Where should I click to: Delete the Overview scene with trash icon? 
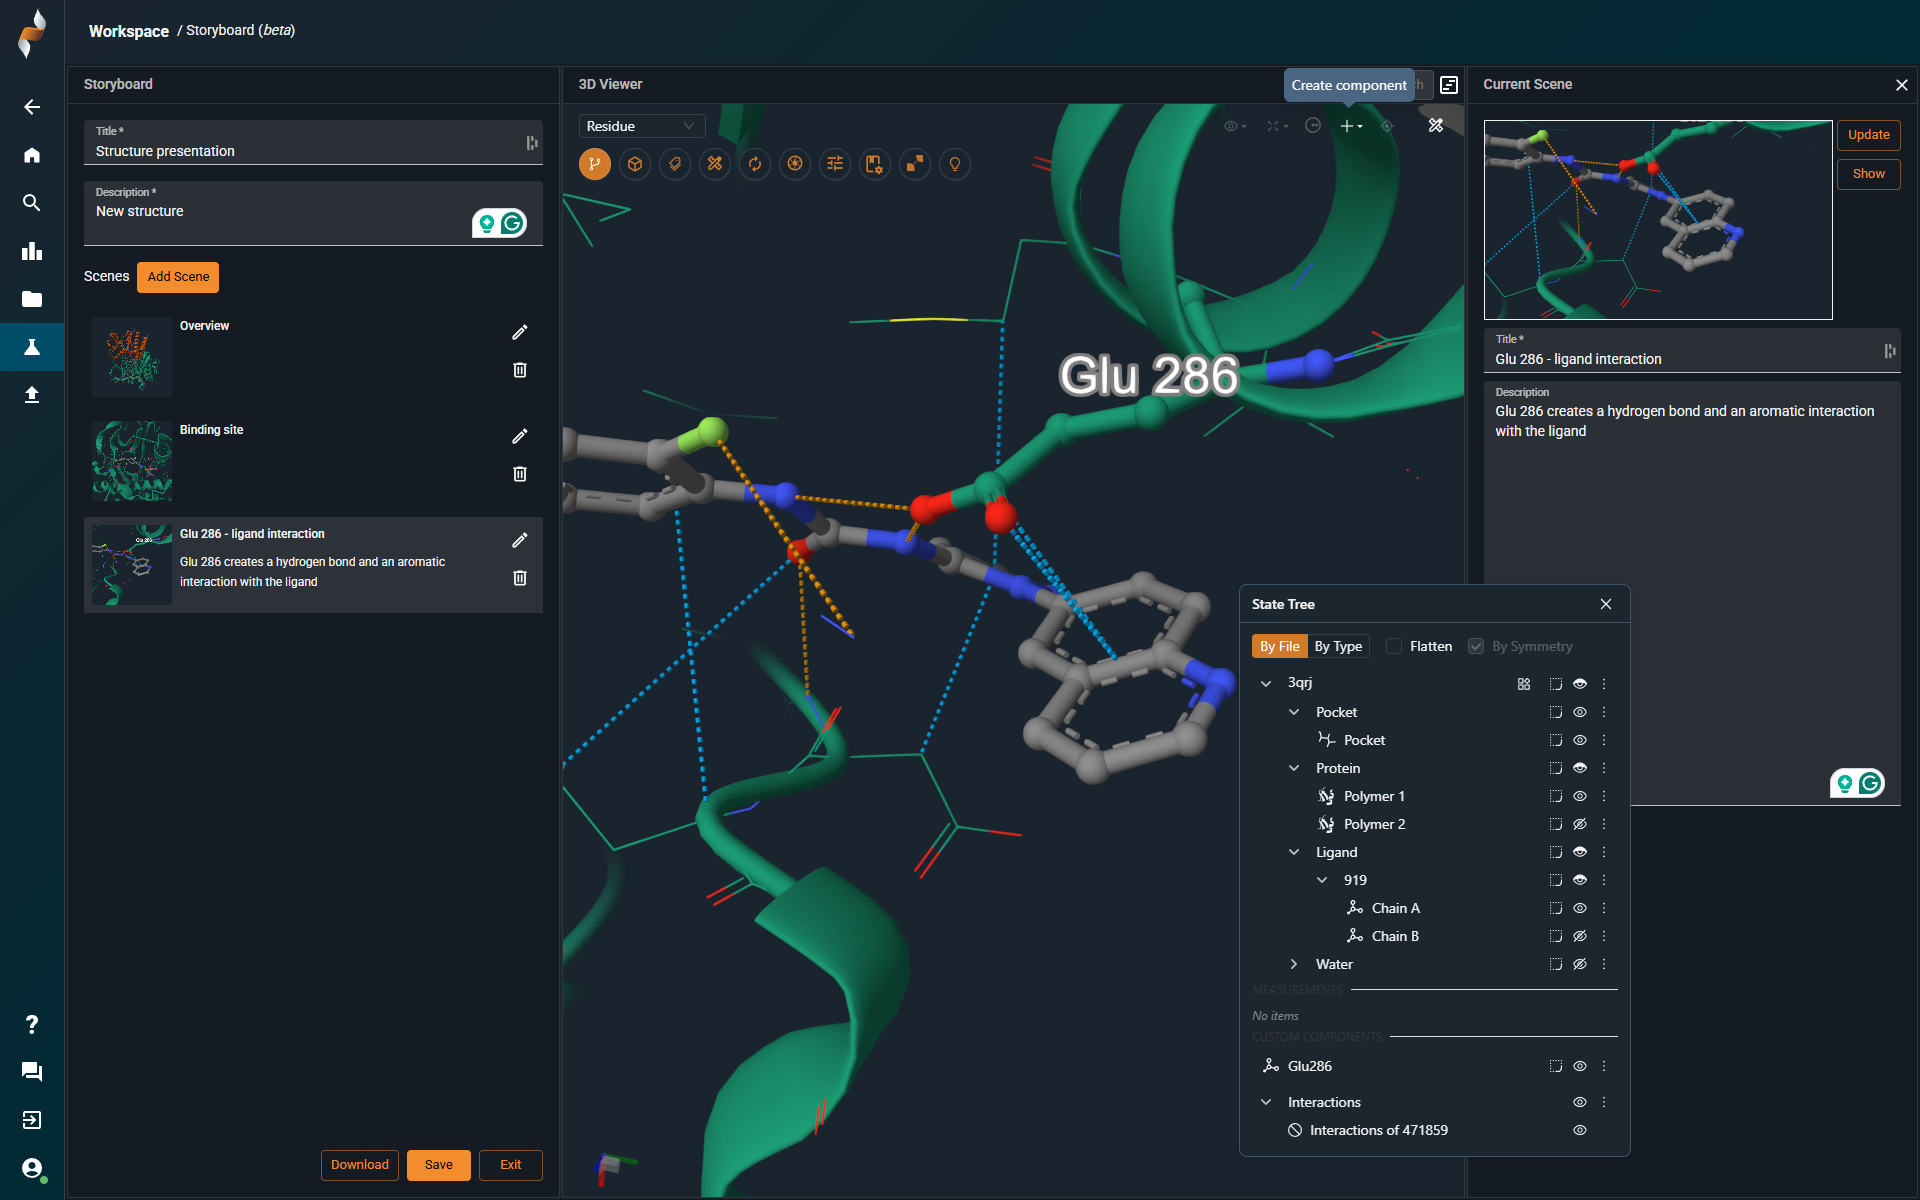point(520,370)
